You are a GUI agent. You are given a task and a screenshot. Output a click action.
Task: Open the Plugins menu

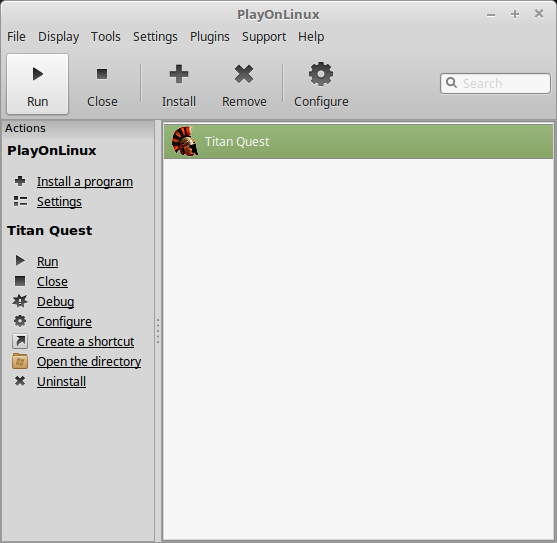(x=210, y=37)
